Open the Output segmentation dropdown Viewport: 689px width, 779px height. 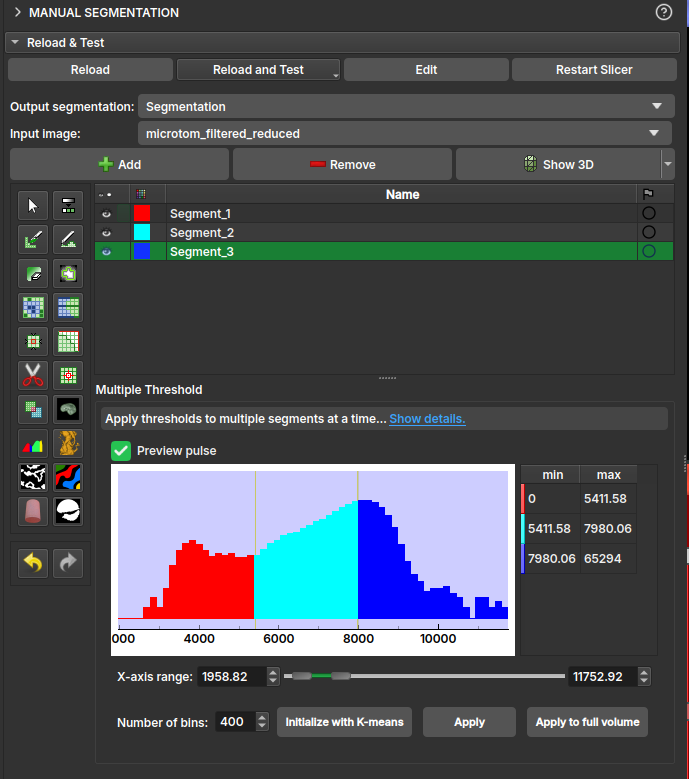[x=404, y=106]
